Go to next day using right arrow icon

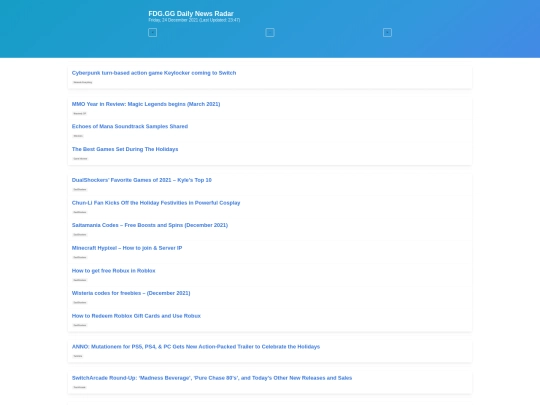(x=387, y=33)
